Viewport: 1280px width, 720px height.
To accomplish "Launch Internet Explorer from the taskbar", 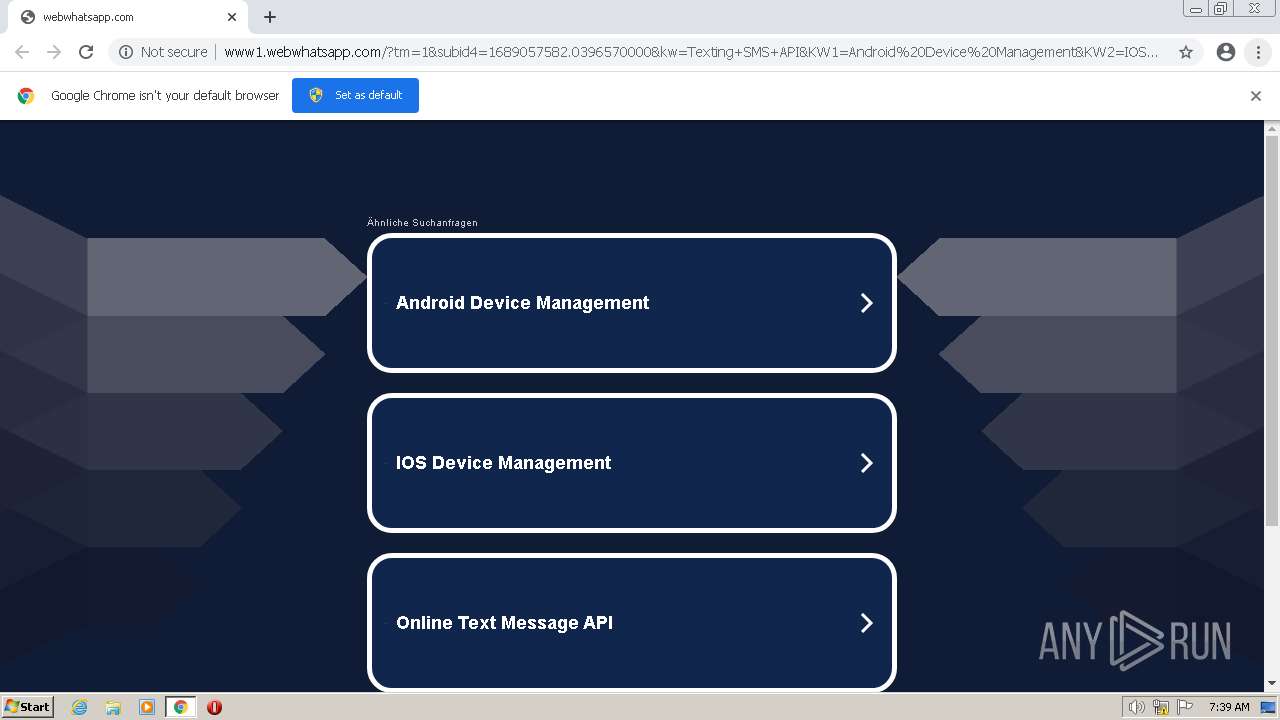I will (80, 707).
